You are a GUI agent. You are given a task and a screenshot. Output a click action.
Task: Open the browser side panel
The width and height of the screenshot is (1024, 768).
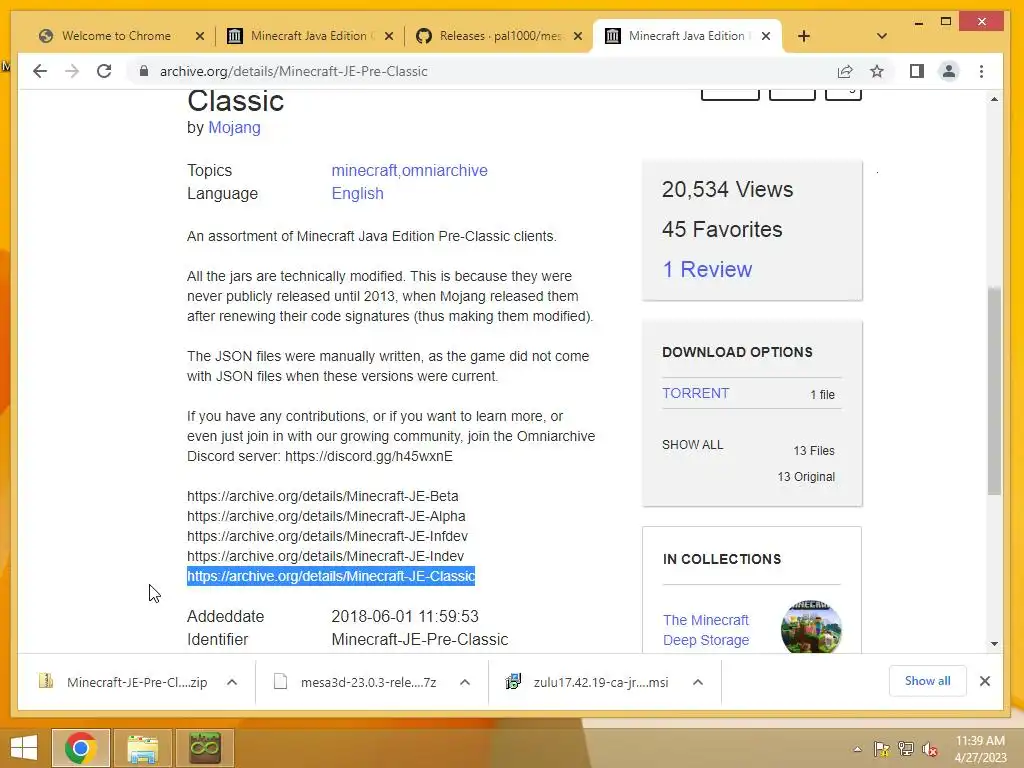(x=917, y=71)
